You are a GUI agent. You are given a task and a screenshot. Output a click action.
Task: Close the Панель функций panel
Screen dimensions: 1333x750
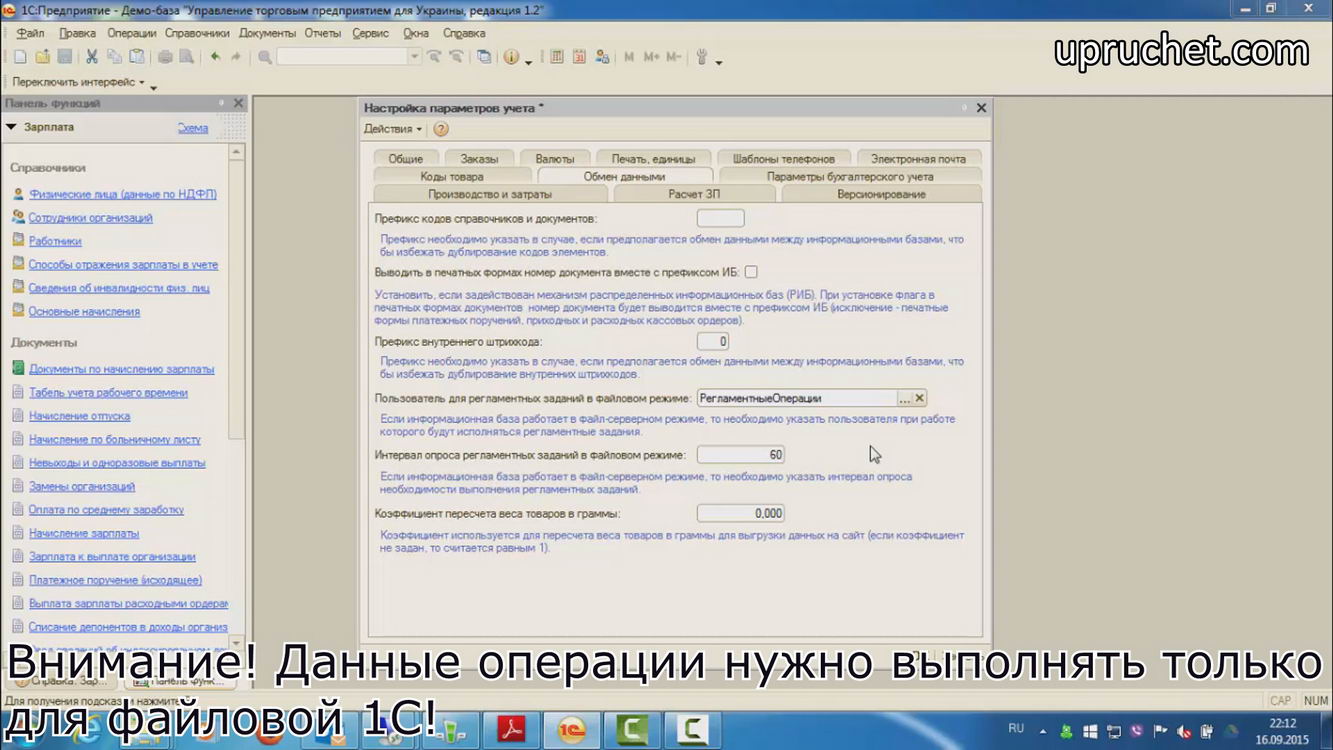pos(238,103)
